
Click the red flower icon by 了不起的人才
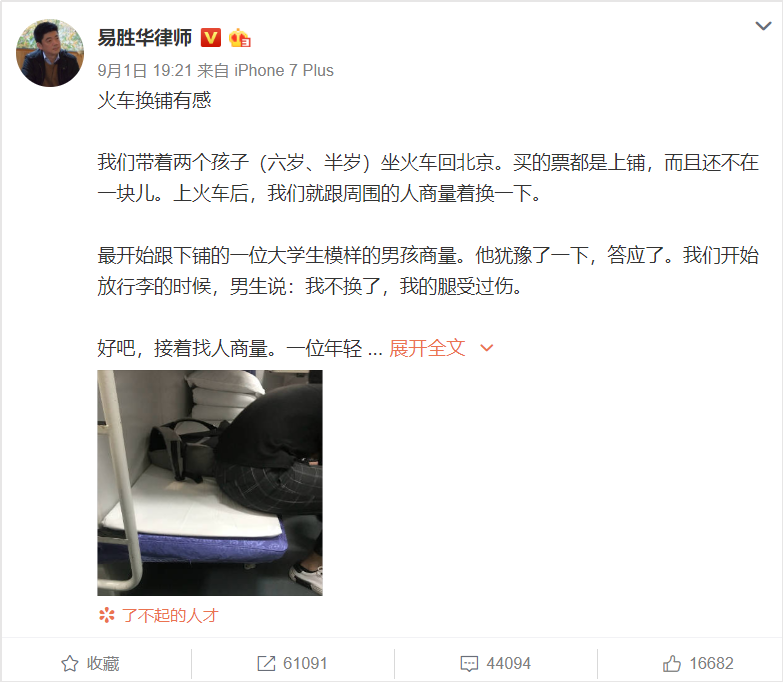[x=106, y=616]
